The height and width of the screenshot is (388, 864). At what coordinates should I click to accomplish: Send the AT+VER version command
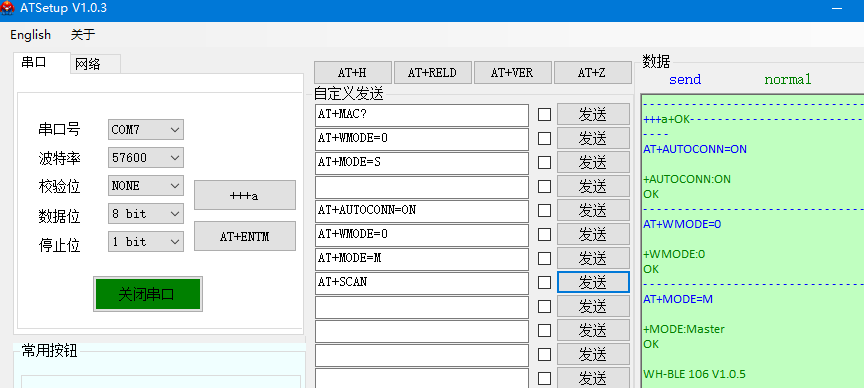tap(512, 73)
